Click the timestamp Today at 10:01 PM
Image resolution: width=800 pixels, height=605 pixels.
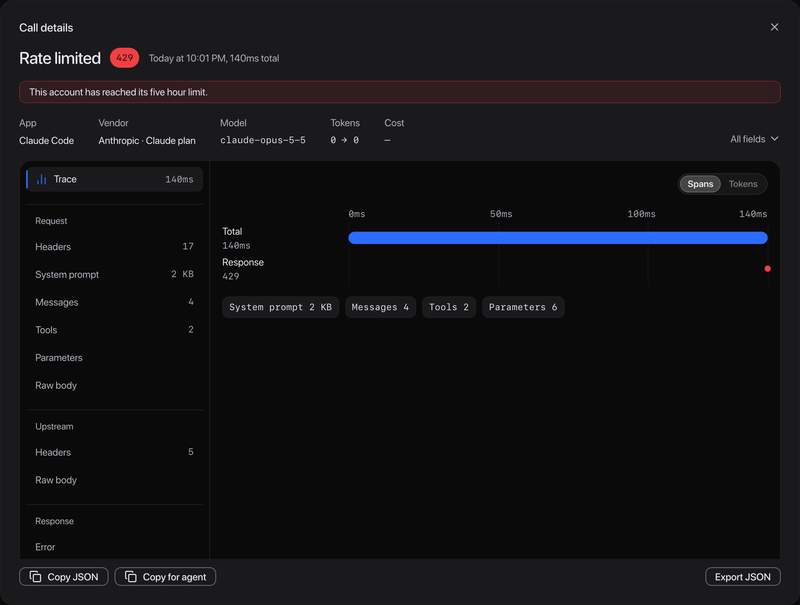pyautogui.click(x=187, y=58)
